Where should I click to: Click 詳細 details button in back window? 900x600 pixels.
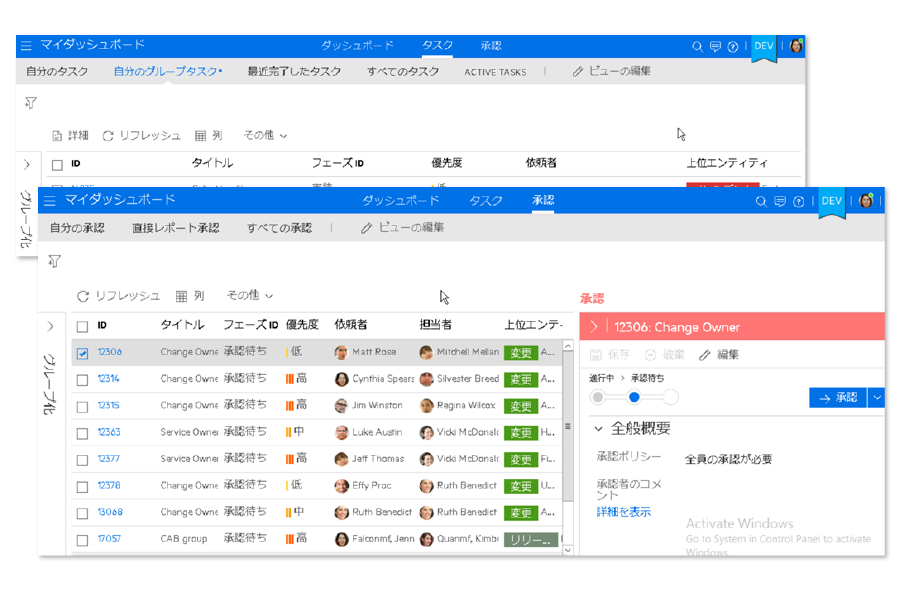point(70,136)
